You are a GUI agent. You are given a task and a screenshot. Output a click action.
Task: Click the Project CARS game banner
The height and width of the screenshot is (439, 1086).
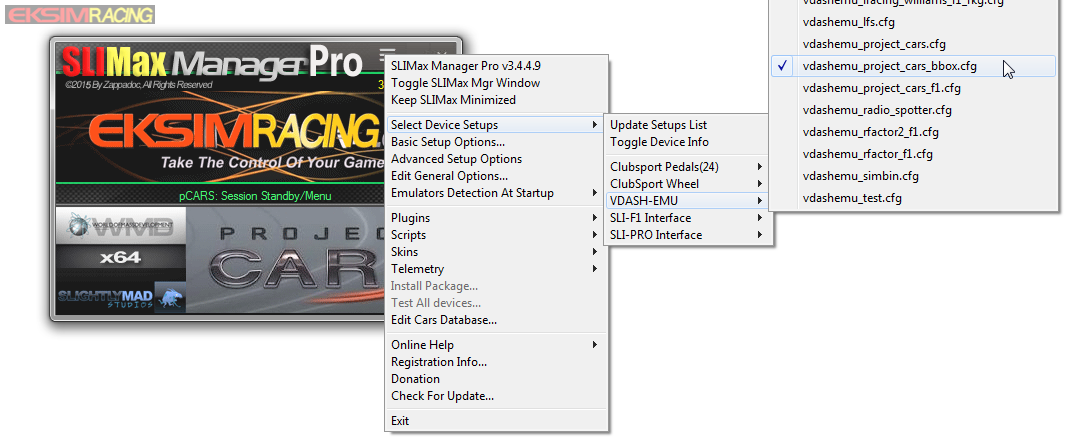pos(287,260)
